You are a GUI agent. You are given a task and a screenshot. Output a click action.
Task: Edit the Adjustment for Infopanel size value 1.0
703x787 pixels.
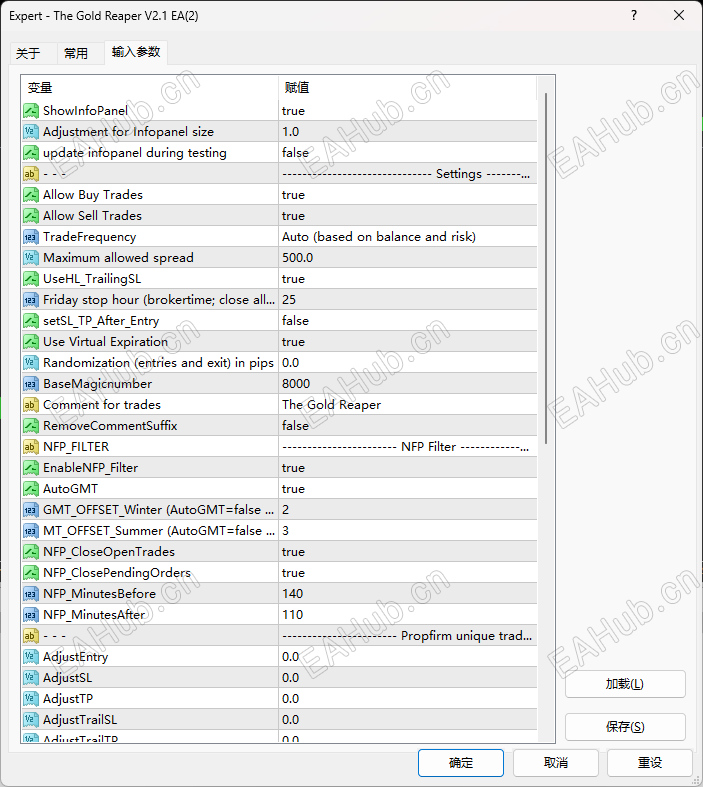click(x=407, y=132)
